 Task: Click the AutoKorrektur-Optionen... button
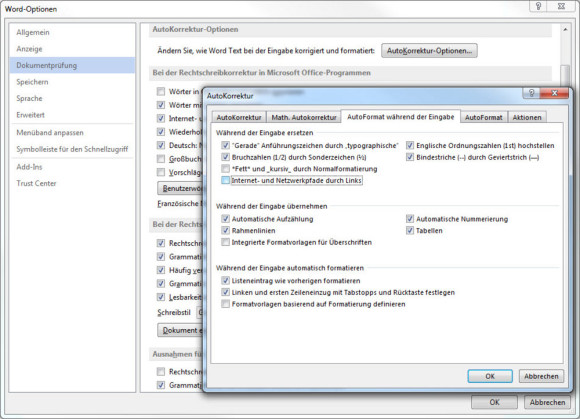pyautogui.click(x=429, y=51)
